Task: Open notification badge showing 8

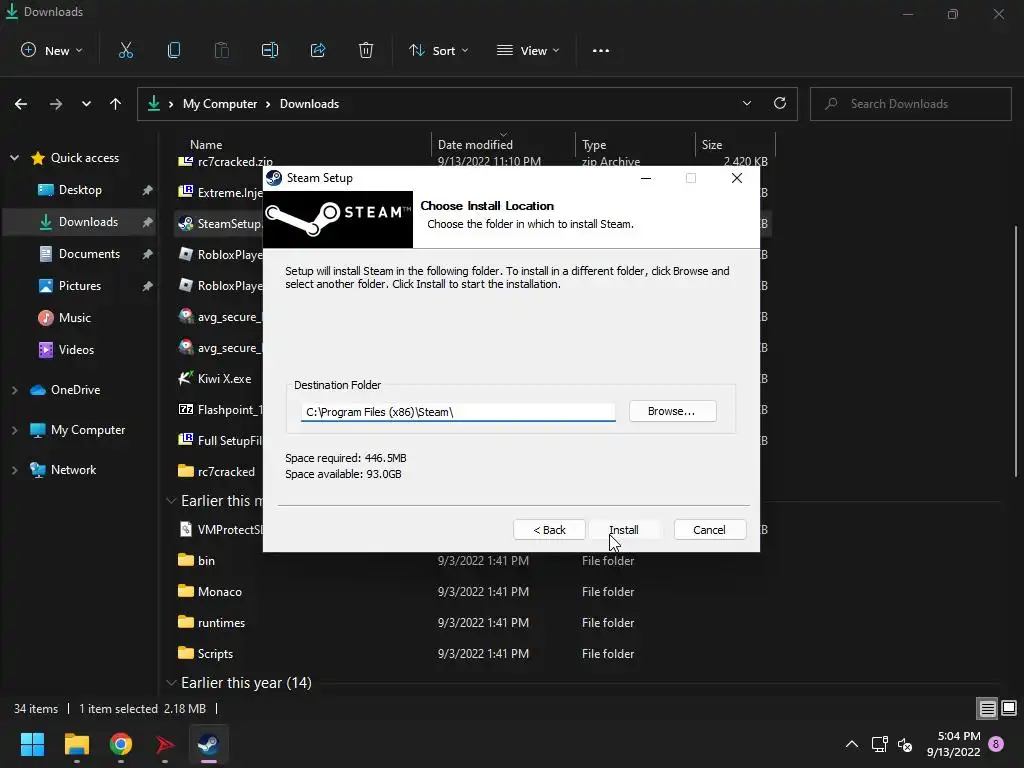Action: (996, 744)
